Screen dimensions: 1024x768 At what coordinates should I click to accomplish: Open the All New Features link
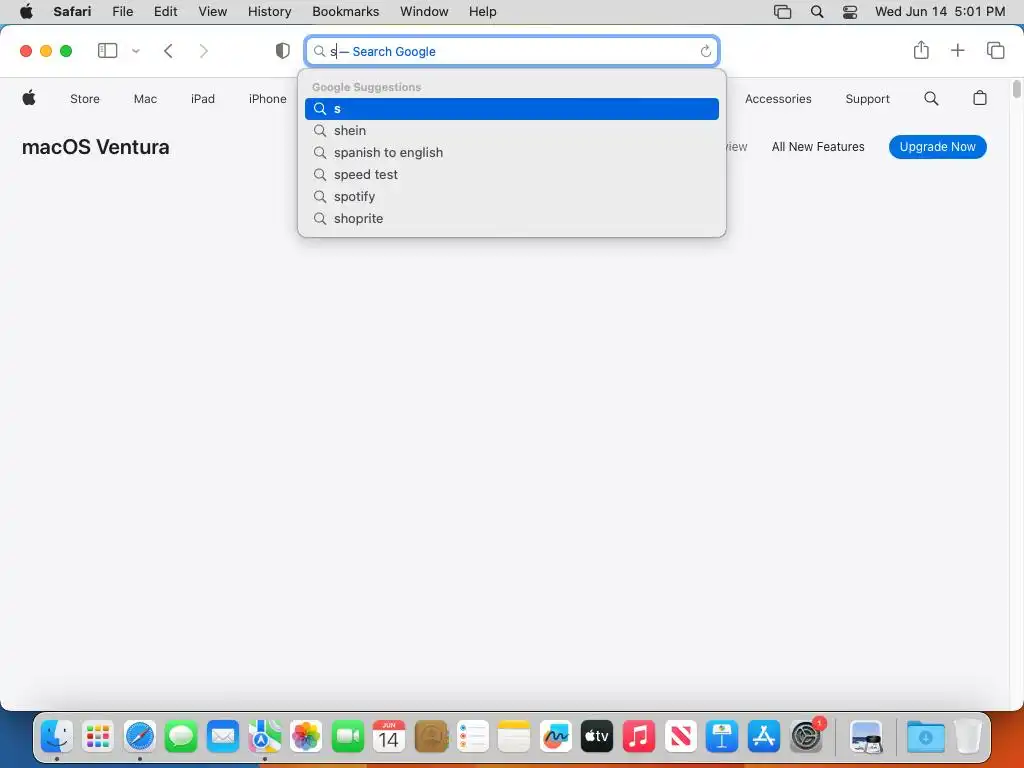point(818,147)
